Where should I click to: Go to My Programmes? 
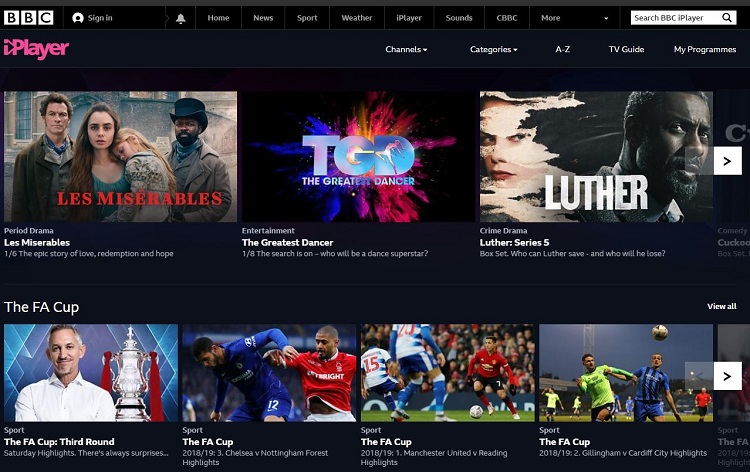pos(705,49)
